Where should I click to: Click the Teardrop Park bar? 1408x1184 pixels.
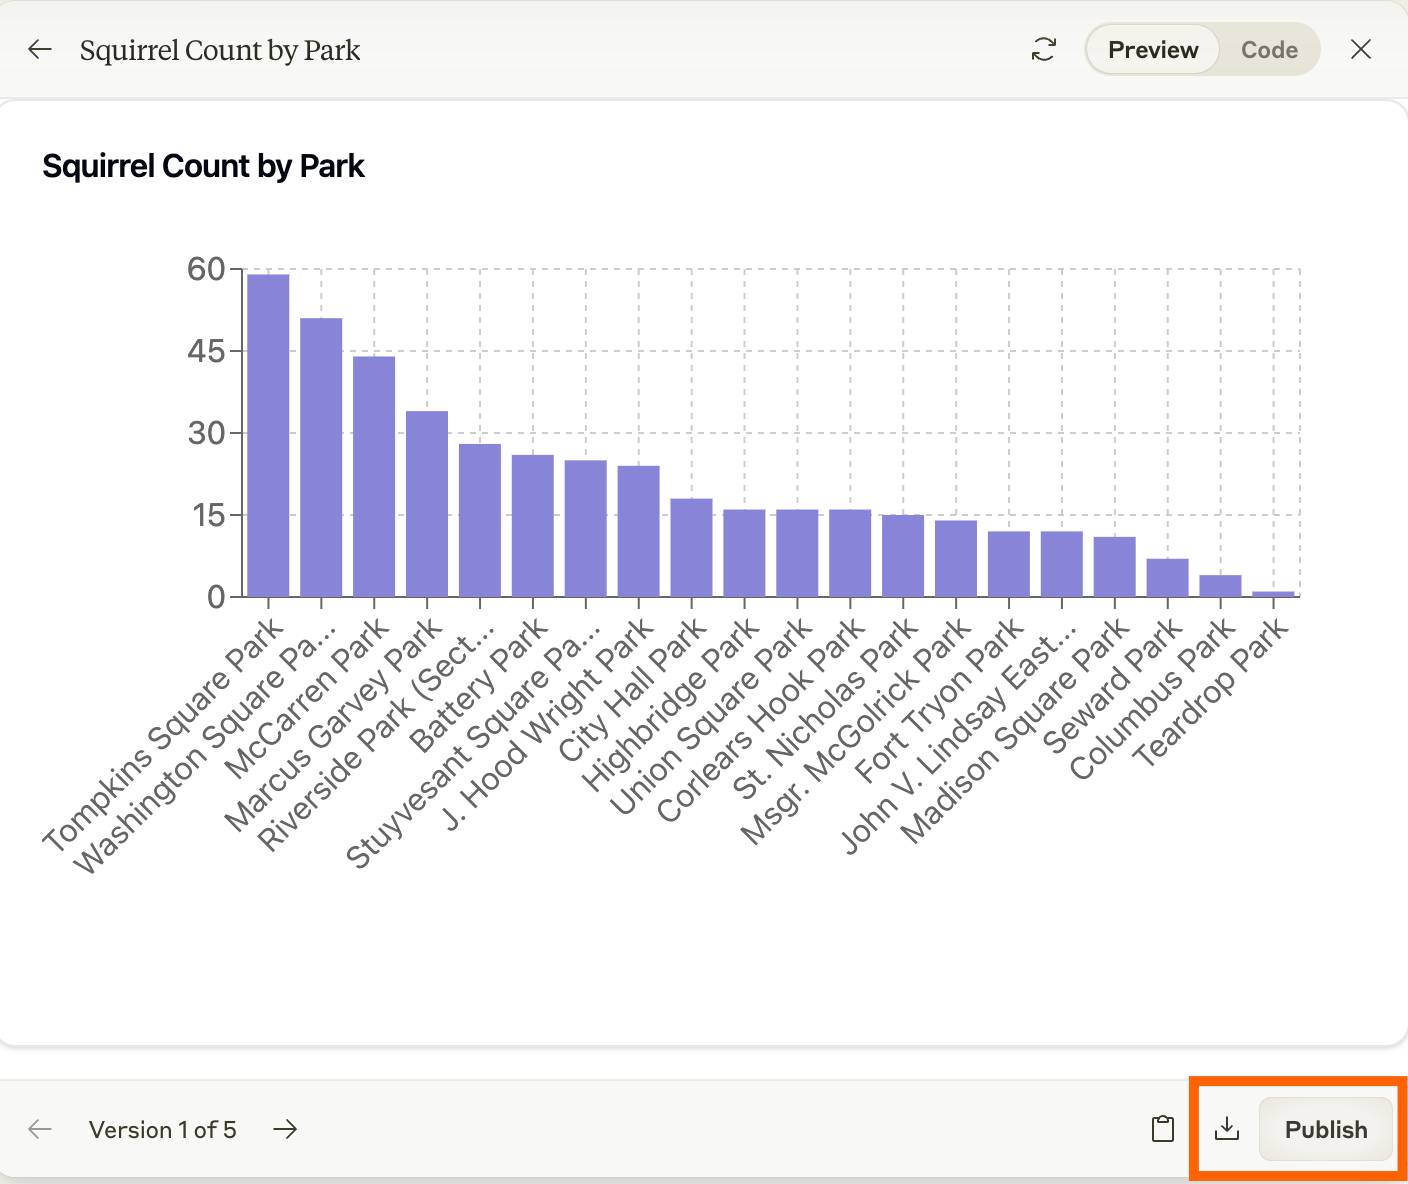click(x=1271, y=592)
